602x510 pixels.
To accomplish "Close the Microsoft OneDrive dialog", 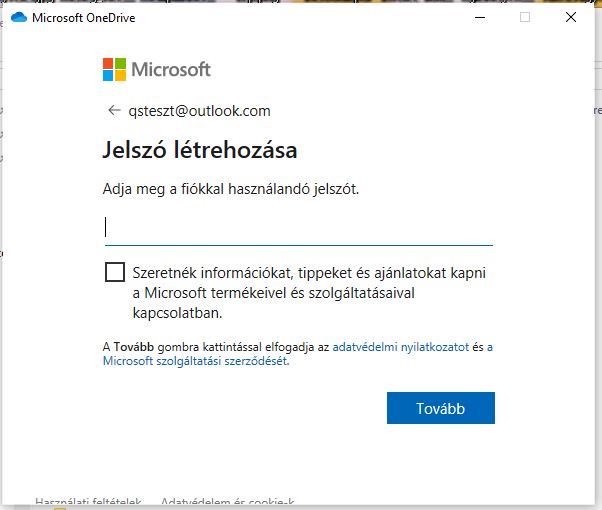I will tap(571, 17).
